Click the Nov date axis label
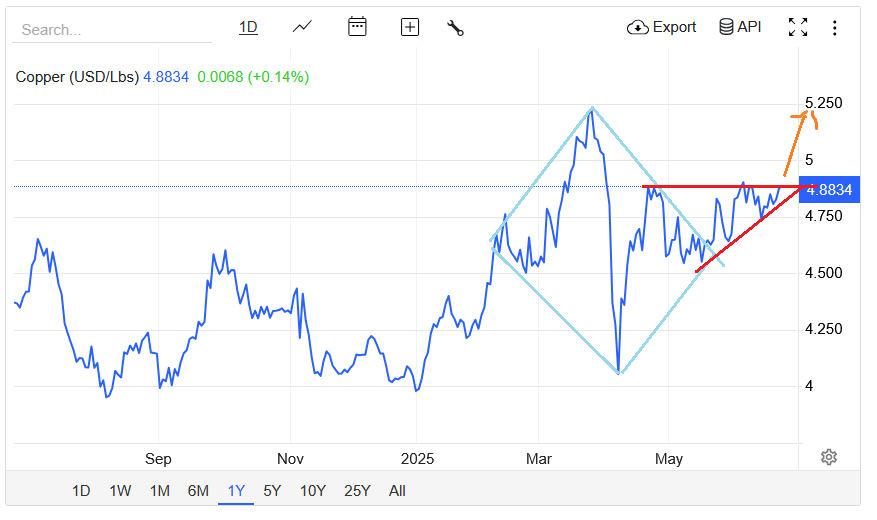This screenshot has width=877, height=520. point(290,459)
